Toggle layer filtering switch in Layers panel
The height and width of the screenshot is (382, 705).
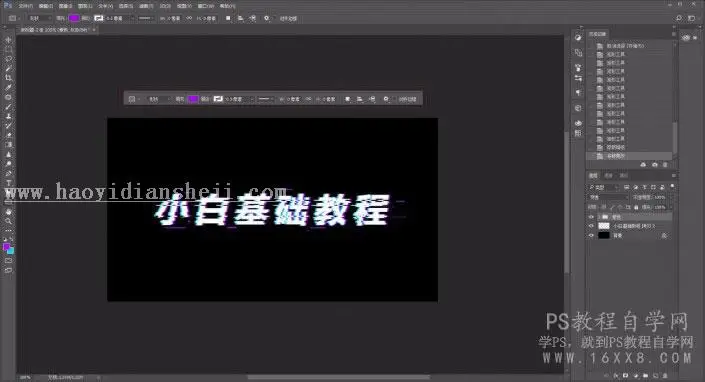(x=673, y=186)
